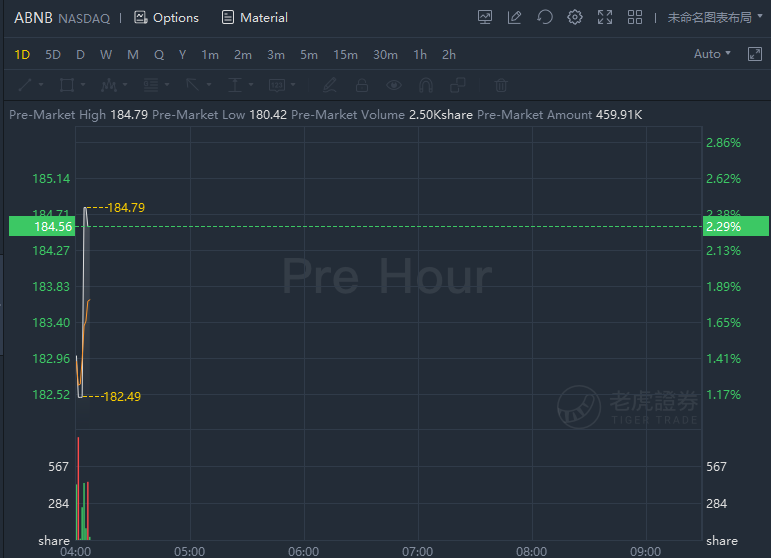Click the Pre-Market Amount 459.91K value
The height and width of the screenshot is (558, 771).
pyautogui.click(x=619, y=115)
